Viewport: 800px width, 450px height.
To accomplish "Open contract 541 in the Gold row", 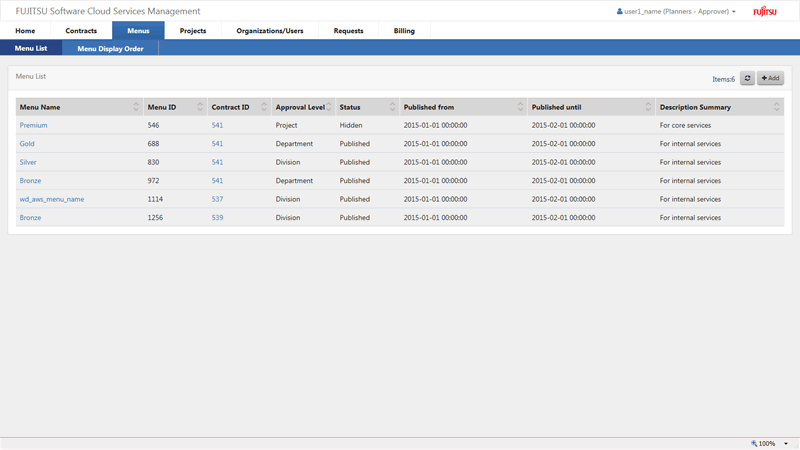I will 217,143.
